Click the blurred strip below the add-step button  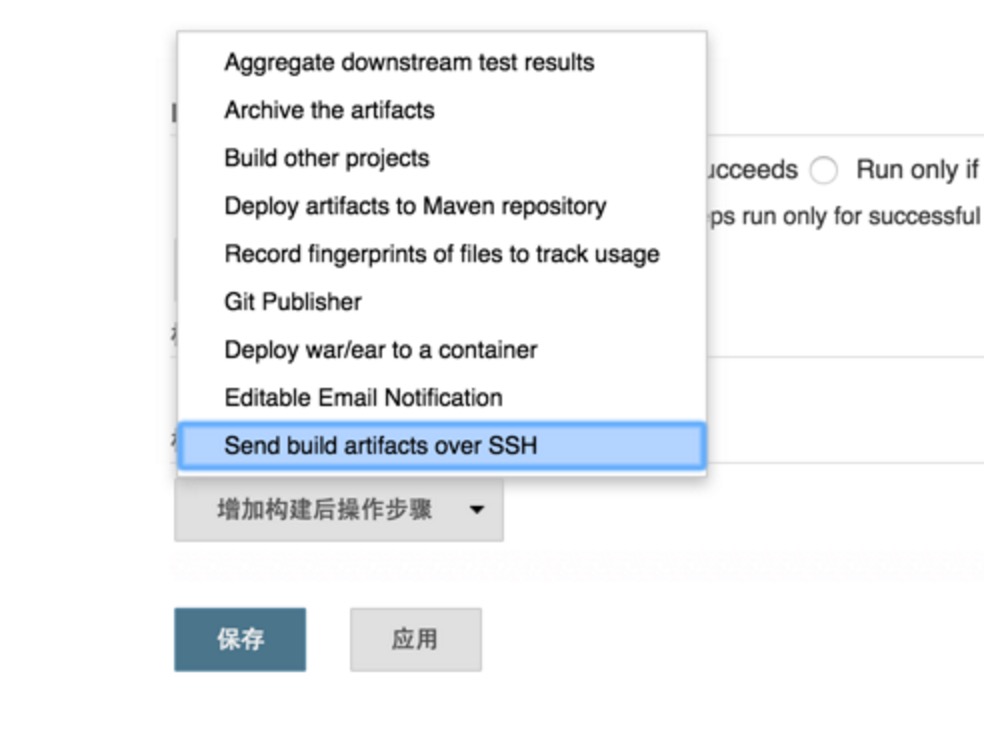pos(577,565)
